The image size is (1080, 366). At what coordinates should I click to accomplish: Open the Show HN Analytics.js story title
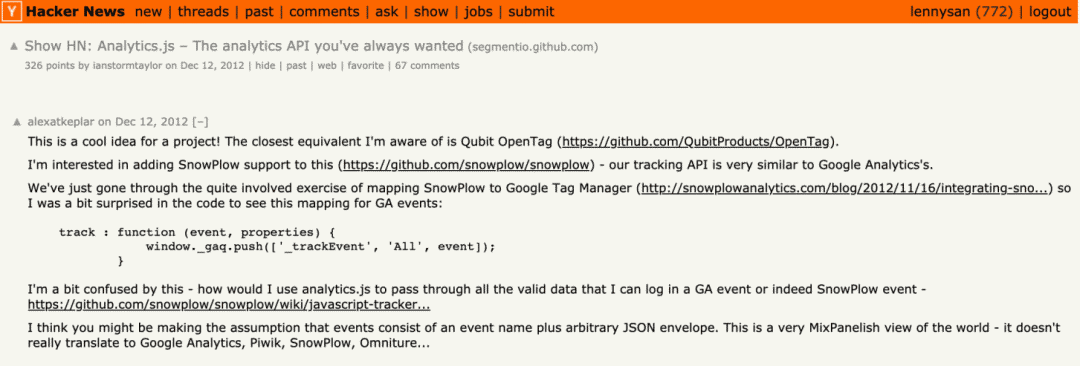[x=244, y=46]
